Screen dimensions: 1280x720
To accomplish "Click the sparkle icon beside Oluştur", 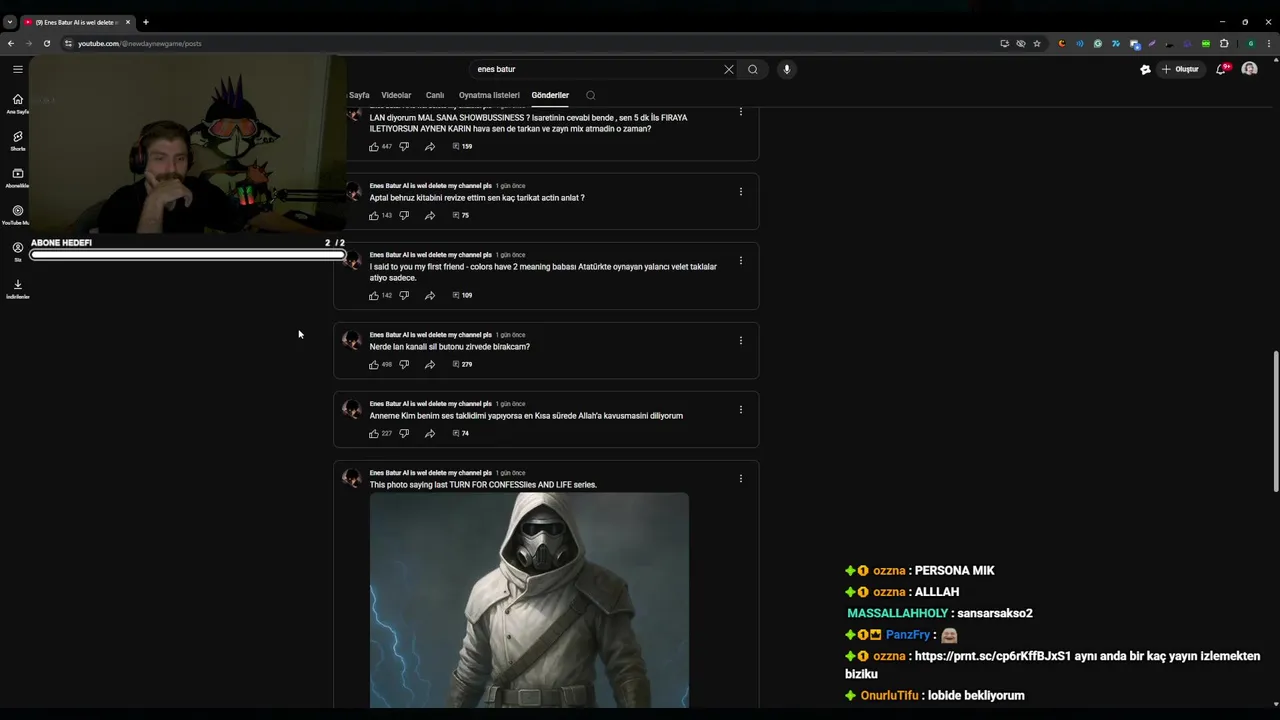I will point(1145,69).
